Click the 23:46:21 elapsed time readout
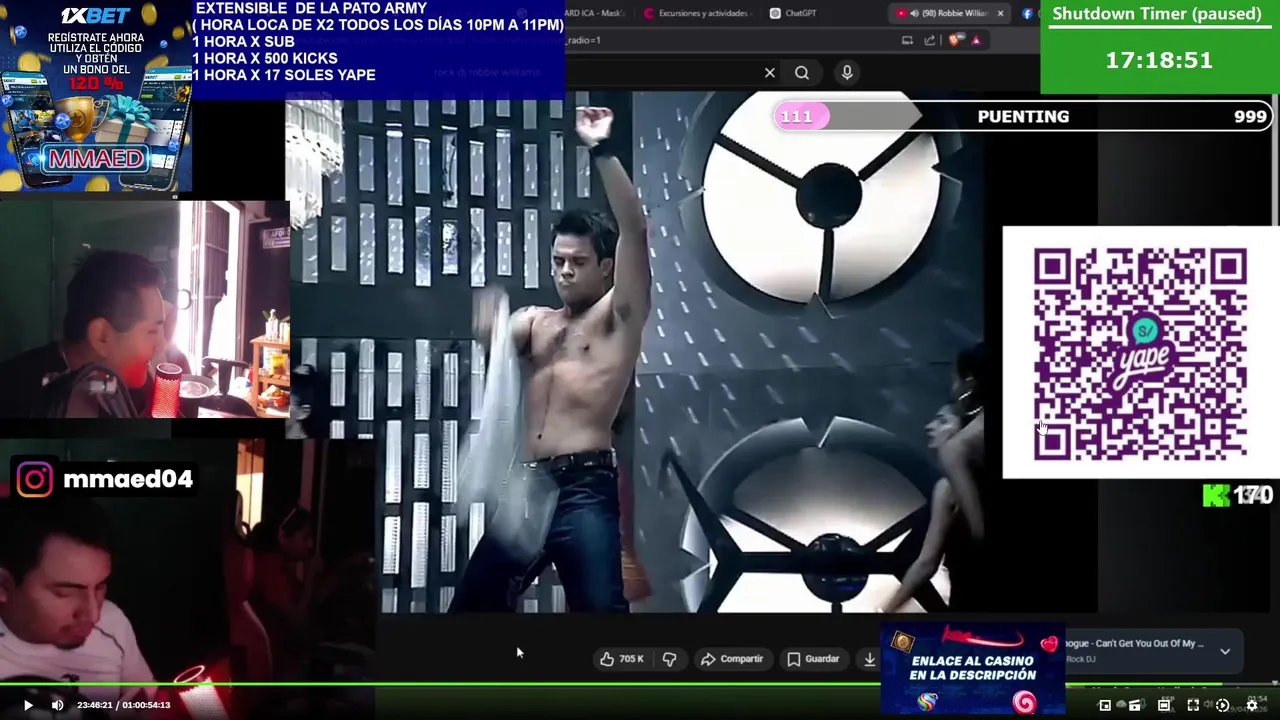 pos(96,705)
